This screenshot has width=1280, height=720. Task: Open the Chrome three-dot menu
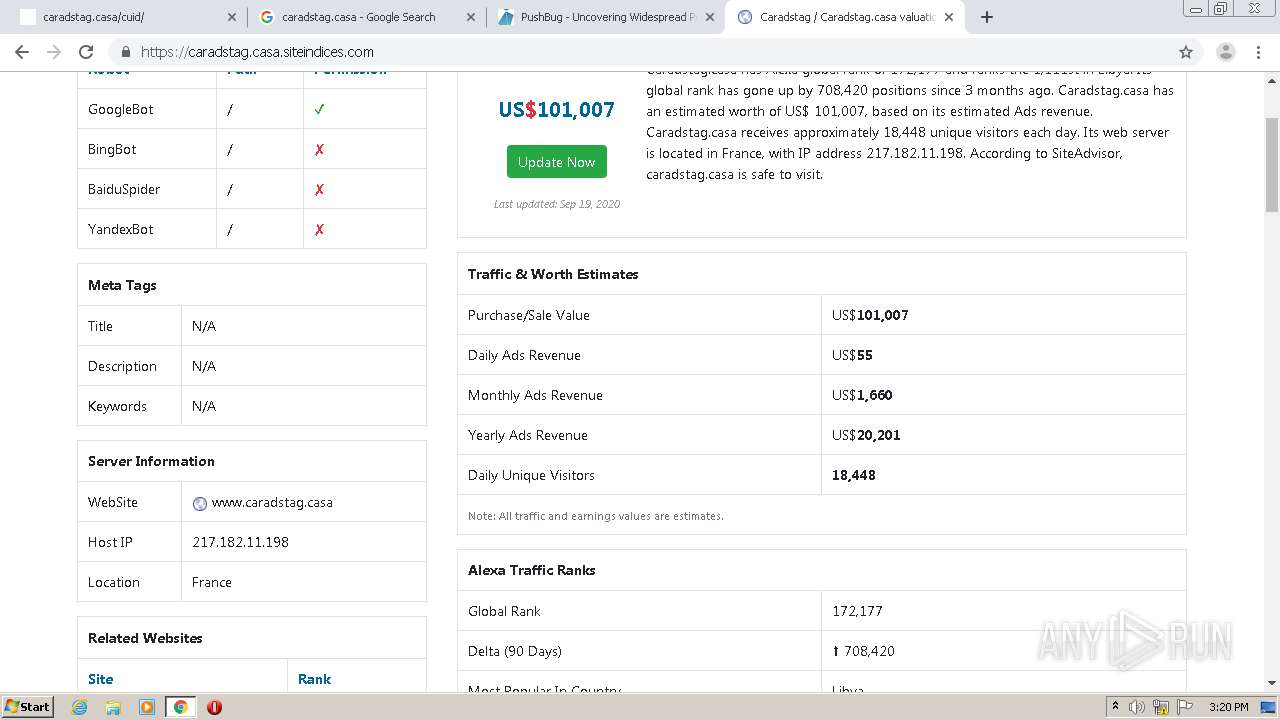coord(1257,52)
